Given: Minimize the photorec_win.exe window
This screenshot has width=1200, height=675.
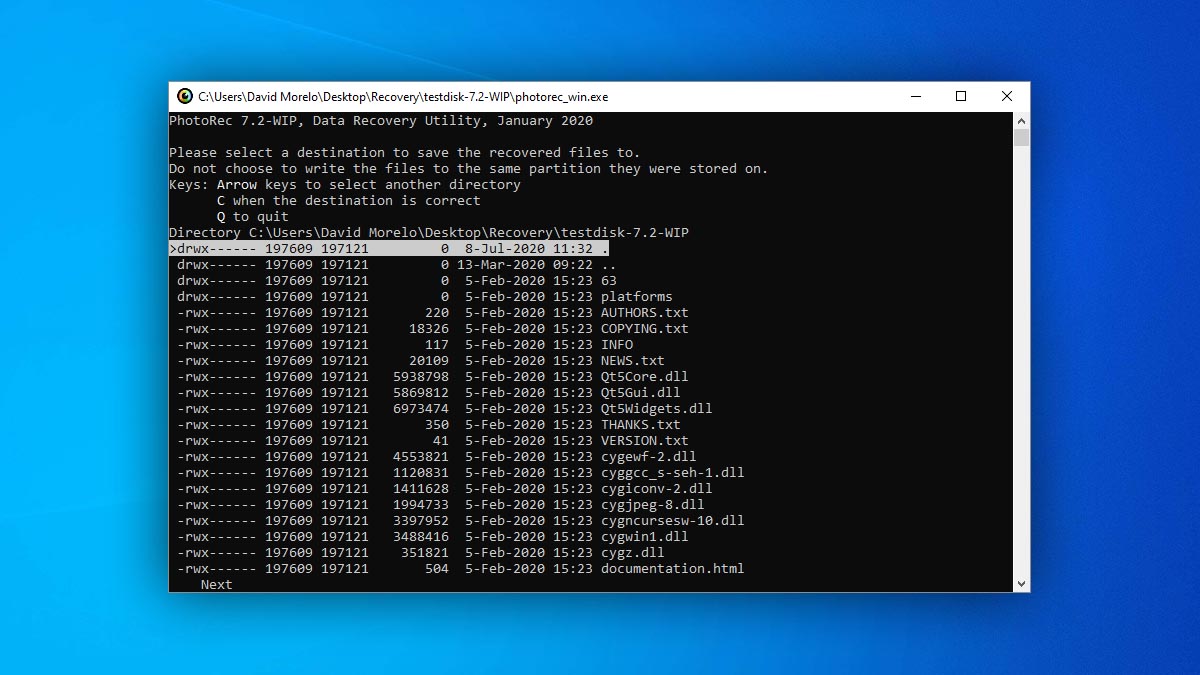Looking at the screenshot, I should [x=916, y=97].
